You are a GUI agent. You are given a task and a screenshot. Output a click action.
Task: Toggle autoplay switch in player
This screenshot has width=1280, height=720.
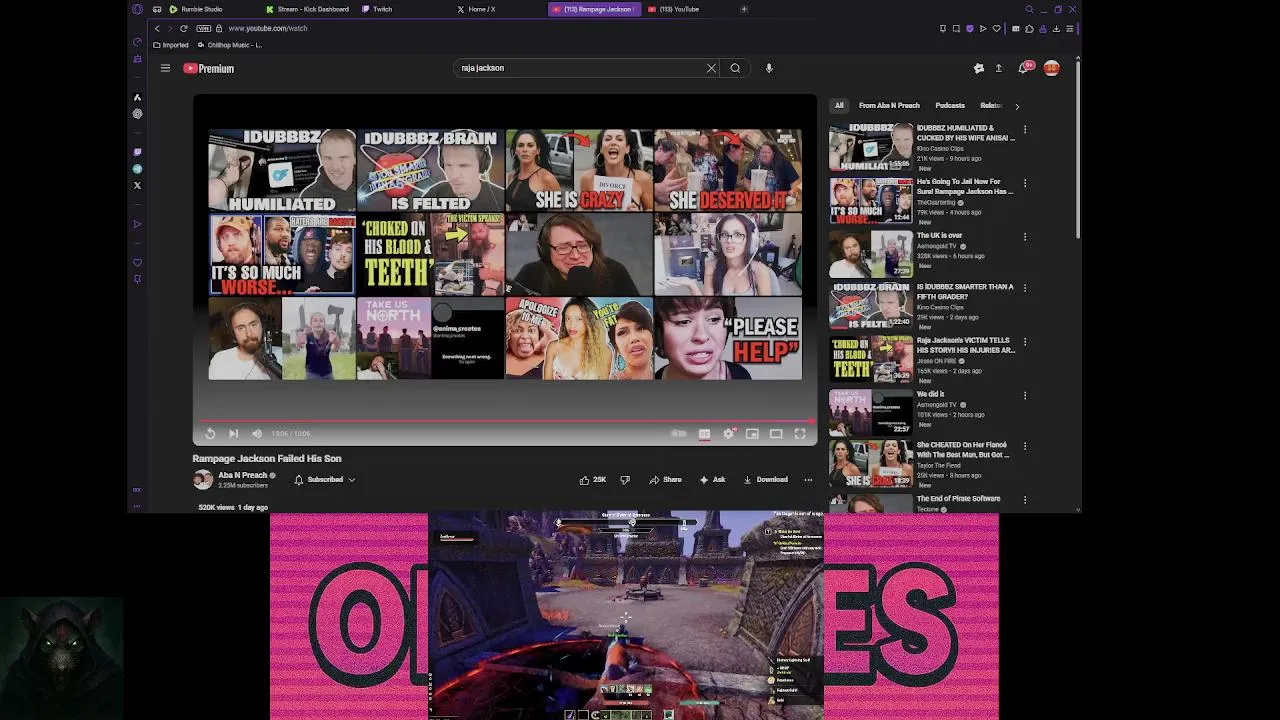679,433
